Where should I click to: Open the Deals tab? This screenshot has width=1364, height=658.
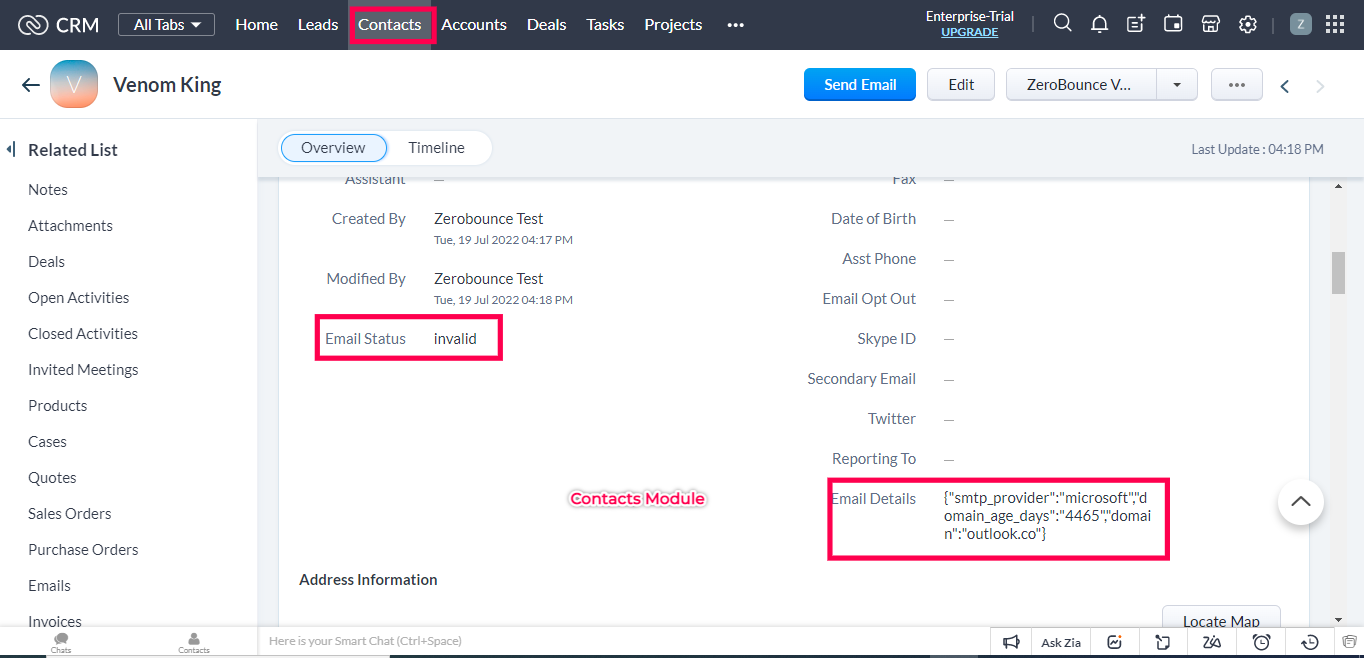tap(546, 24)
